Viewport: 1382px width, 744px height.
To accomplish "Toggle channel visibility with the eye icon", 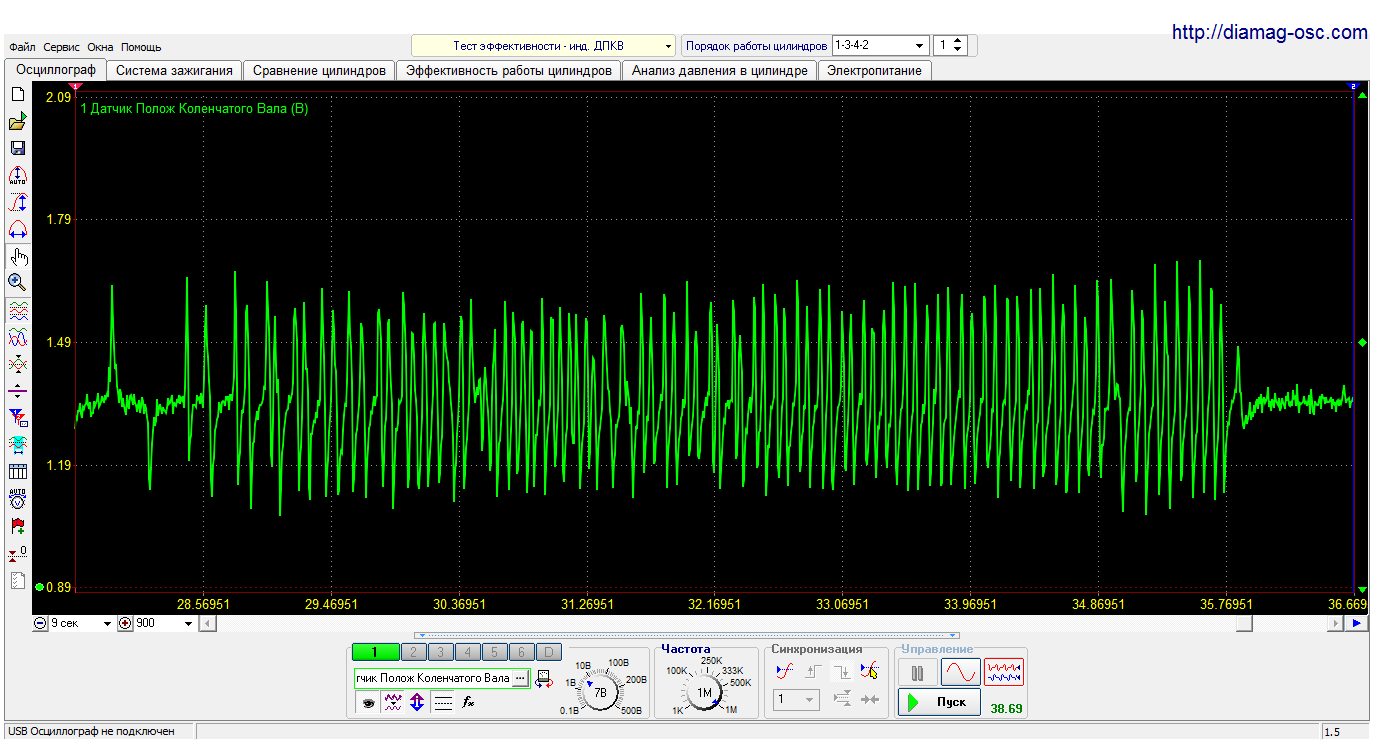I will point(368,702).
